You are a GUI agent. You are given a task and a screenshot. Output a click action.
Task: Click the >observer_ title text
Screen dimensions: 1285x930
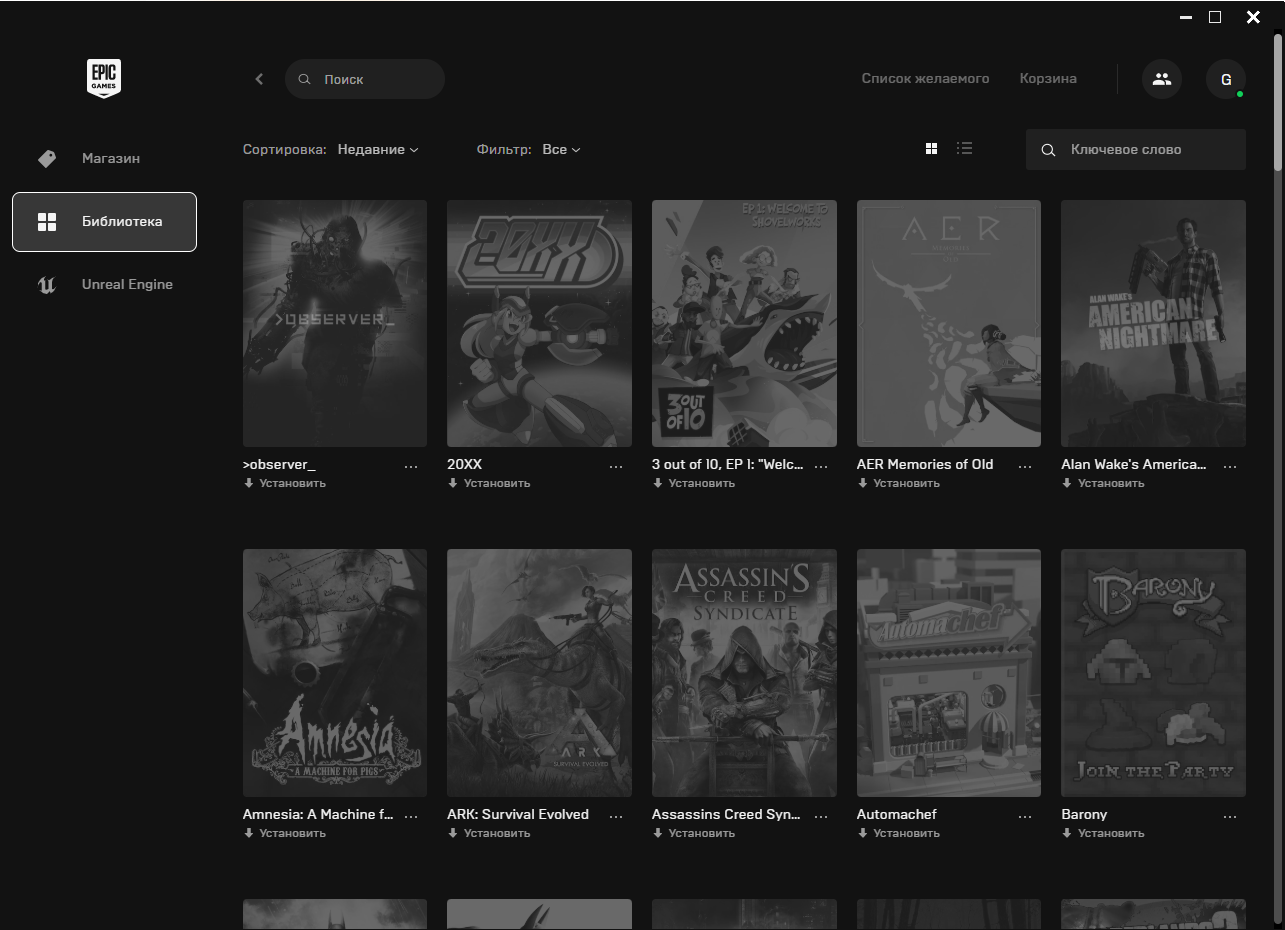(x=279, y=465)
